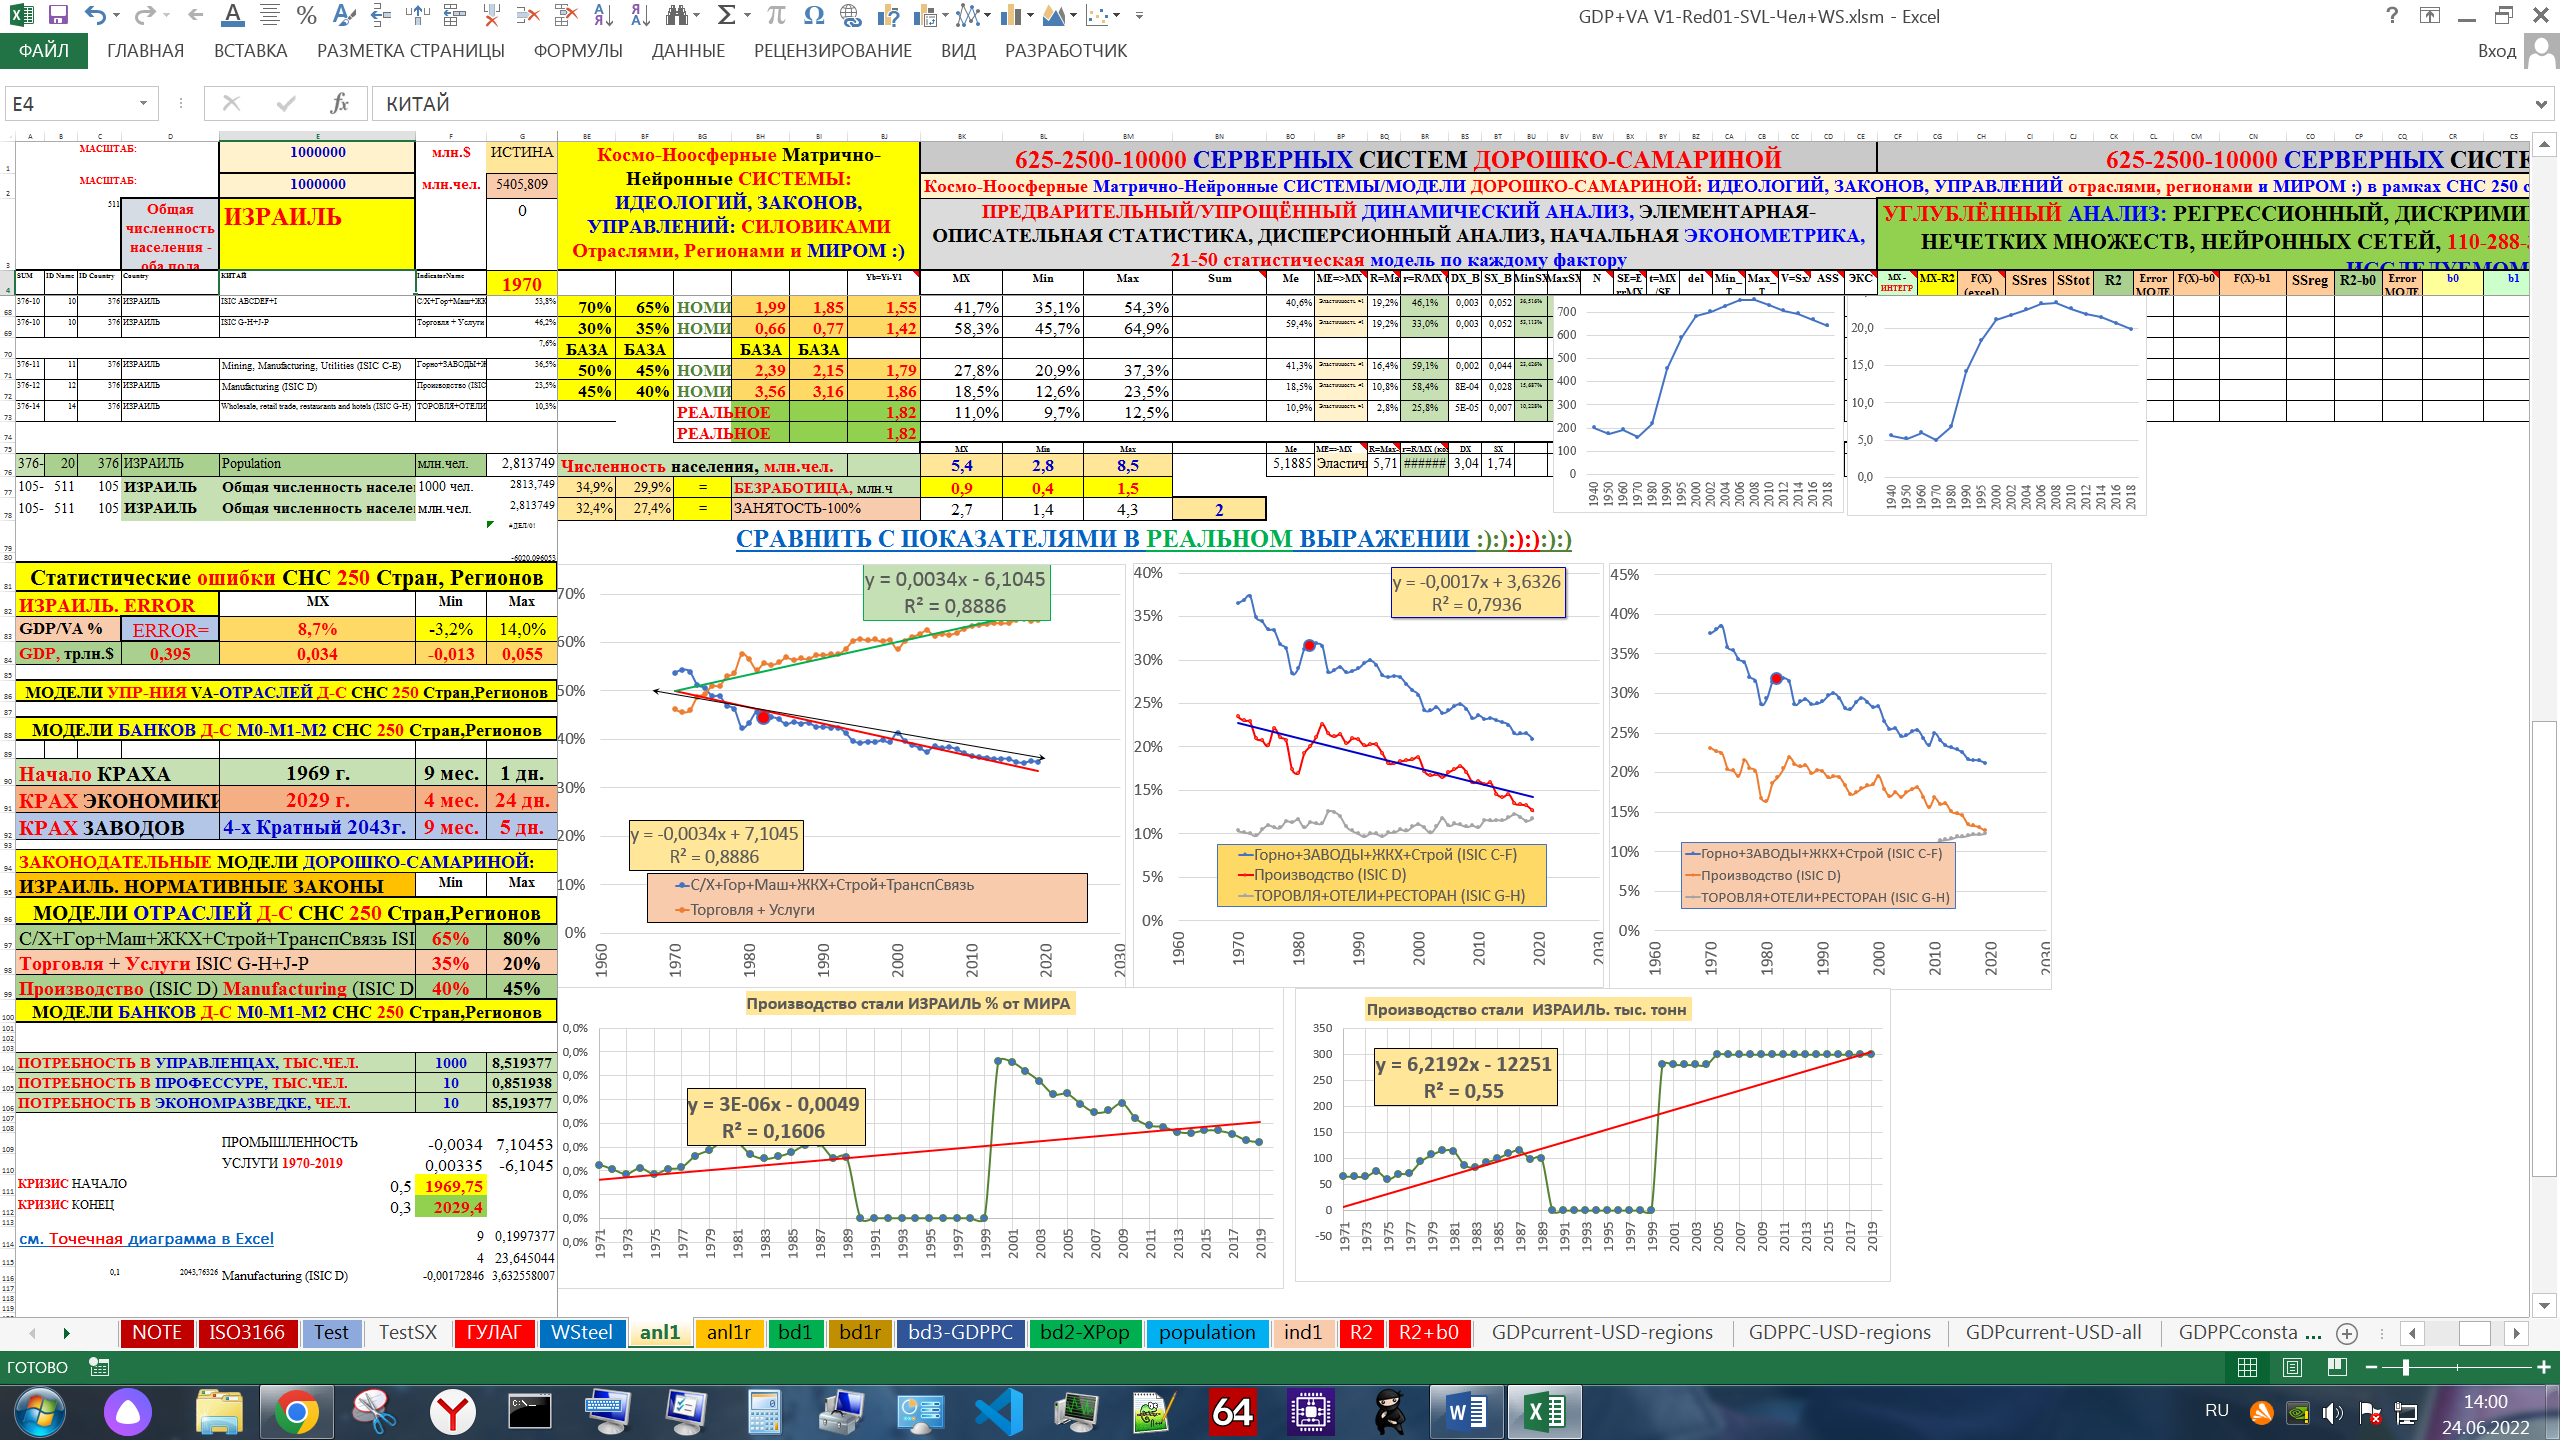Image resolution: width=2560 pixels, height=1440 pixels.
Task: Click the Save floppy disk icon
Action: (x=57, y=16)
